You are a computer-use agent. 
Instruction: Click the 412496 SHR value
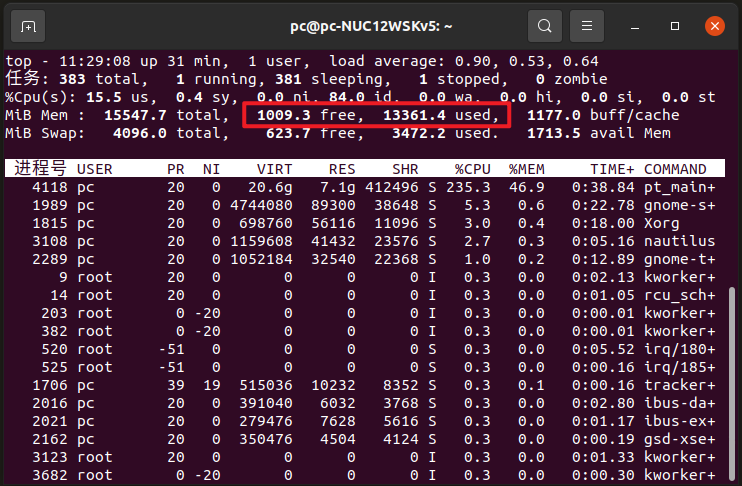[x=392, y=187]
